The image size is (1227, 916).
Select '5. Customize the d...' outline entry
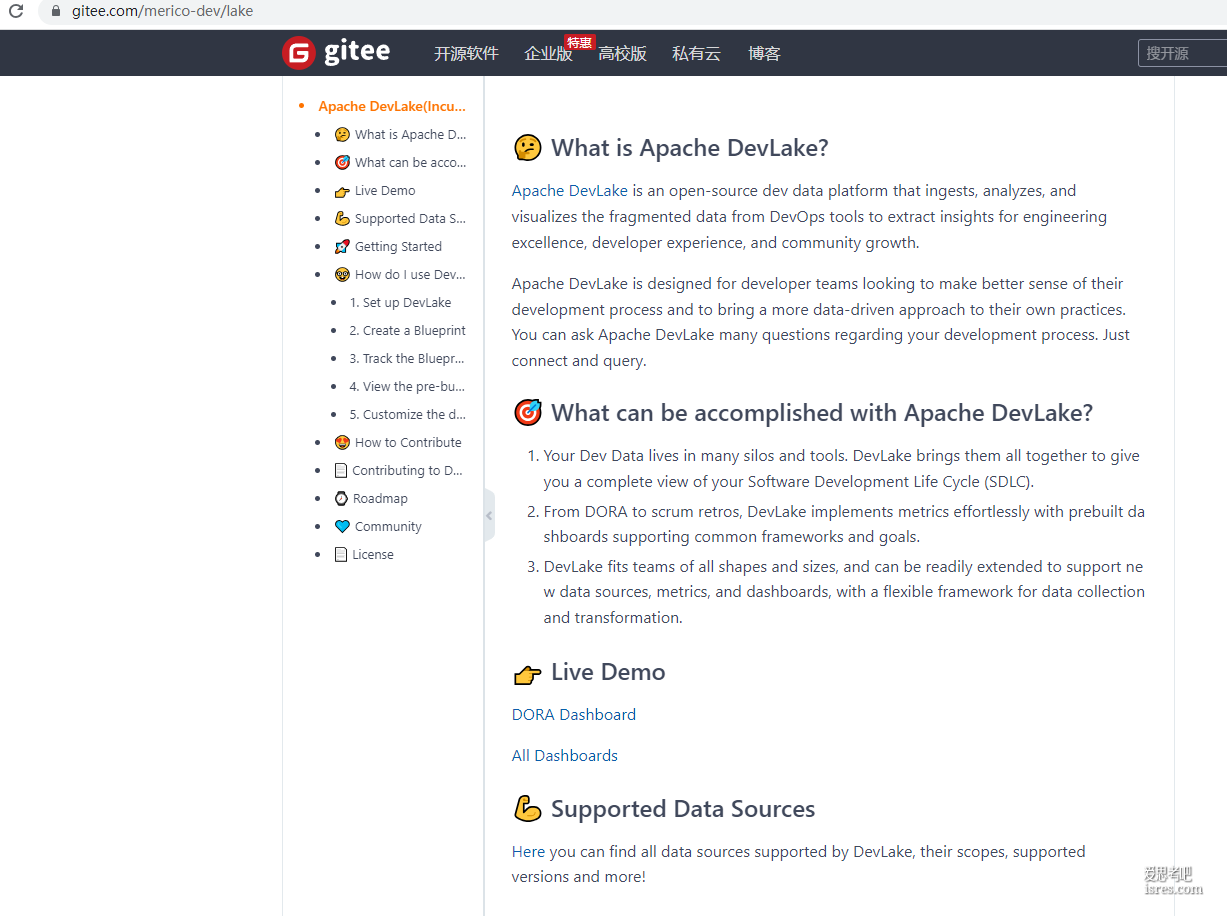click(407, 415)
